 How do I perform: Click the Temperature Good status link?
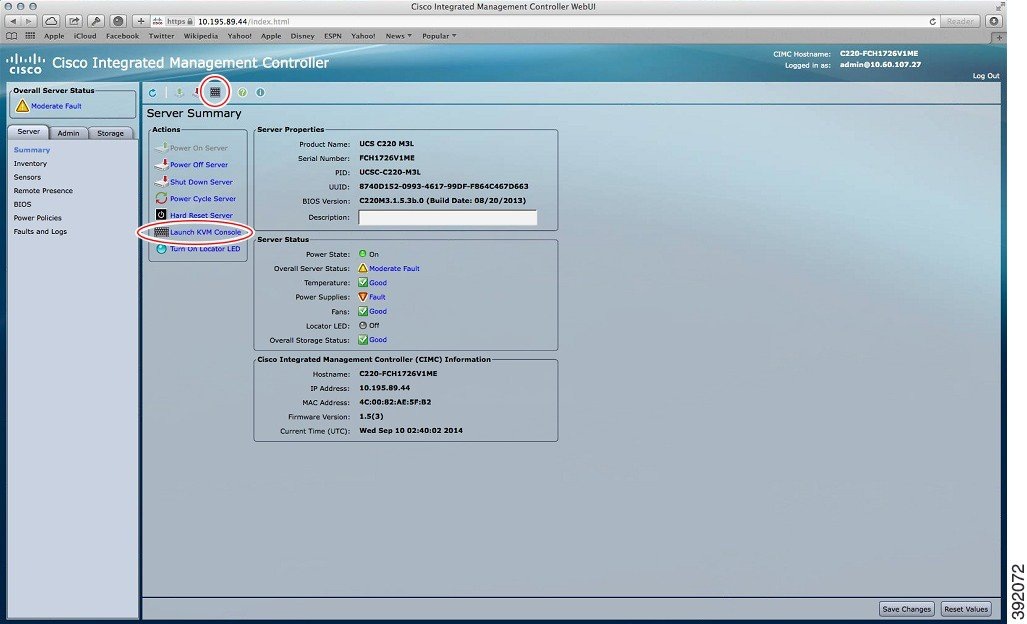378,283
